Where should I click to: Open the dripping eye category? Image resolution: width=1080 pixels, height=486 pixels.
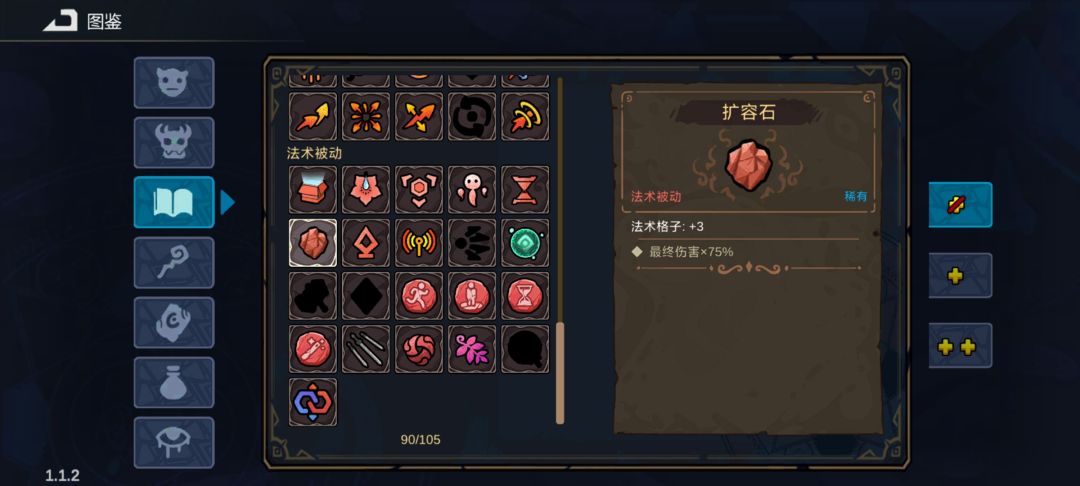click(x=174, y=442)
